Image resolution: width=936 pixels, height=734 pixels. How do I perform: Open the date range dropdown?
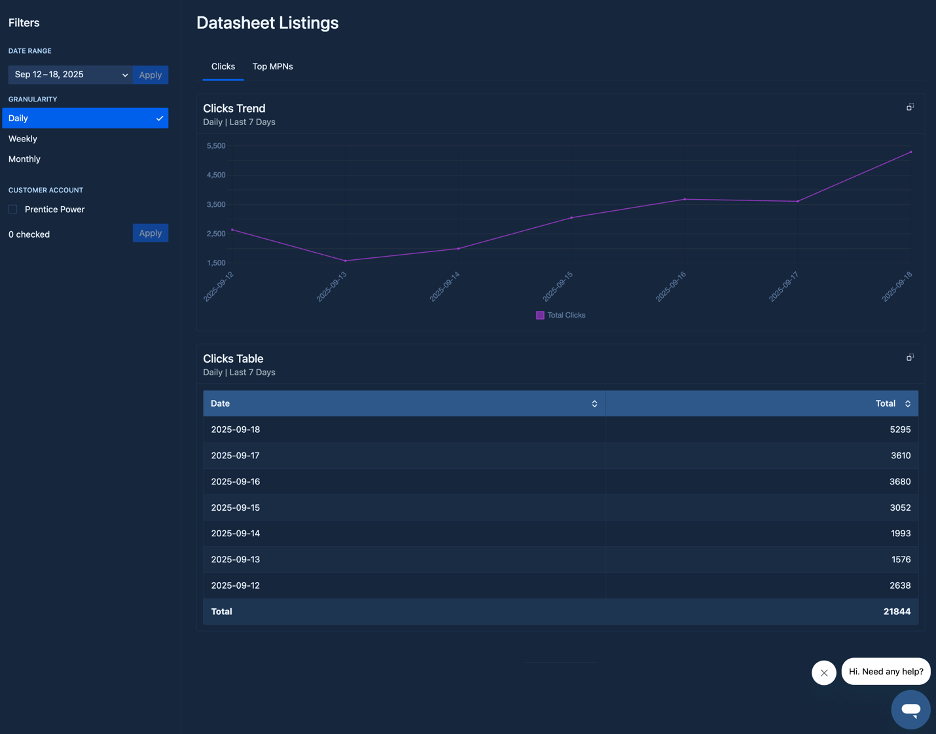pyautogui.click(x=70, y=75)
